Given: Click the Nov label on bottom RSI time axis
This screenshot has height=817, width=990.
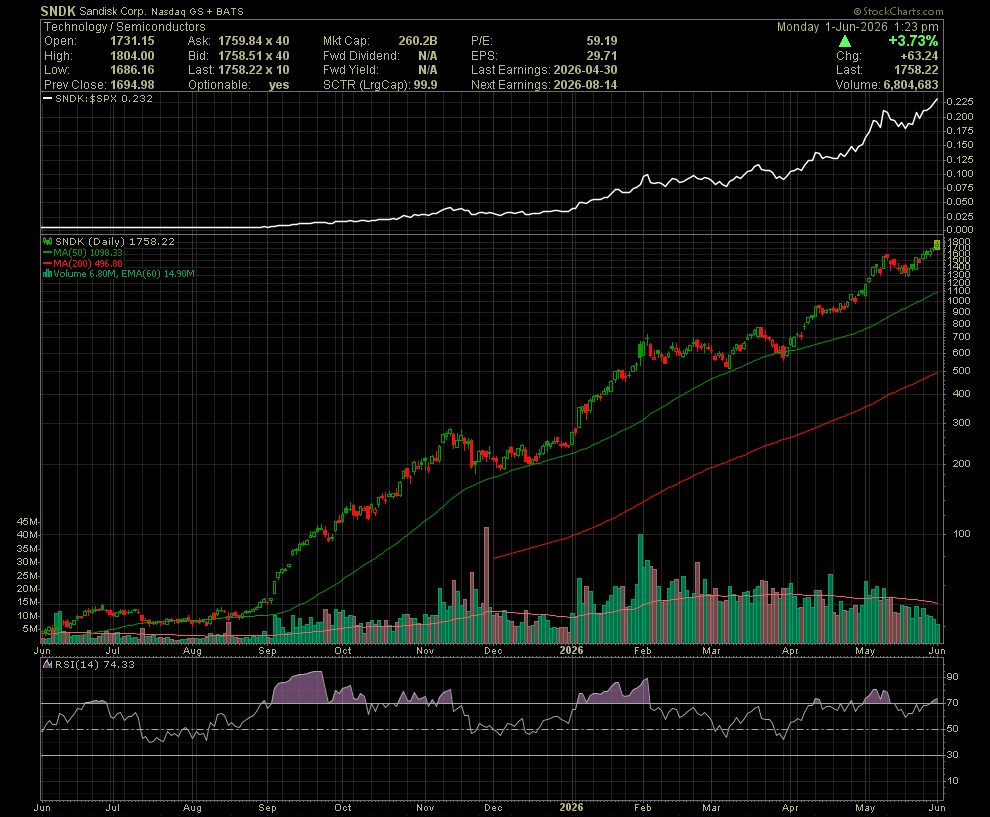Looking at the screenshot, I should (425, 808).
